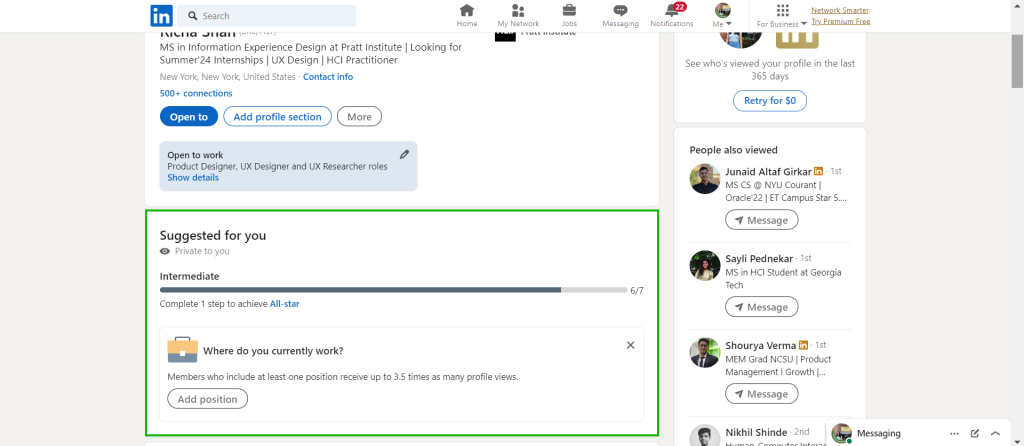Click the premium badge beside Shourya Verma

pos(803,345)
